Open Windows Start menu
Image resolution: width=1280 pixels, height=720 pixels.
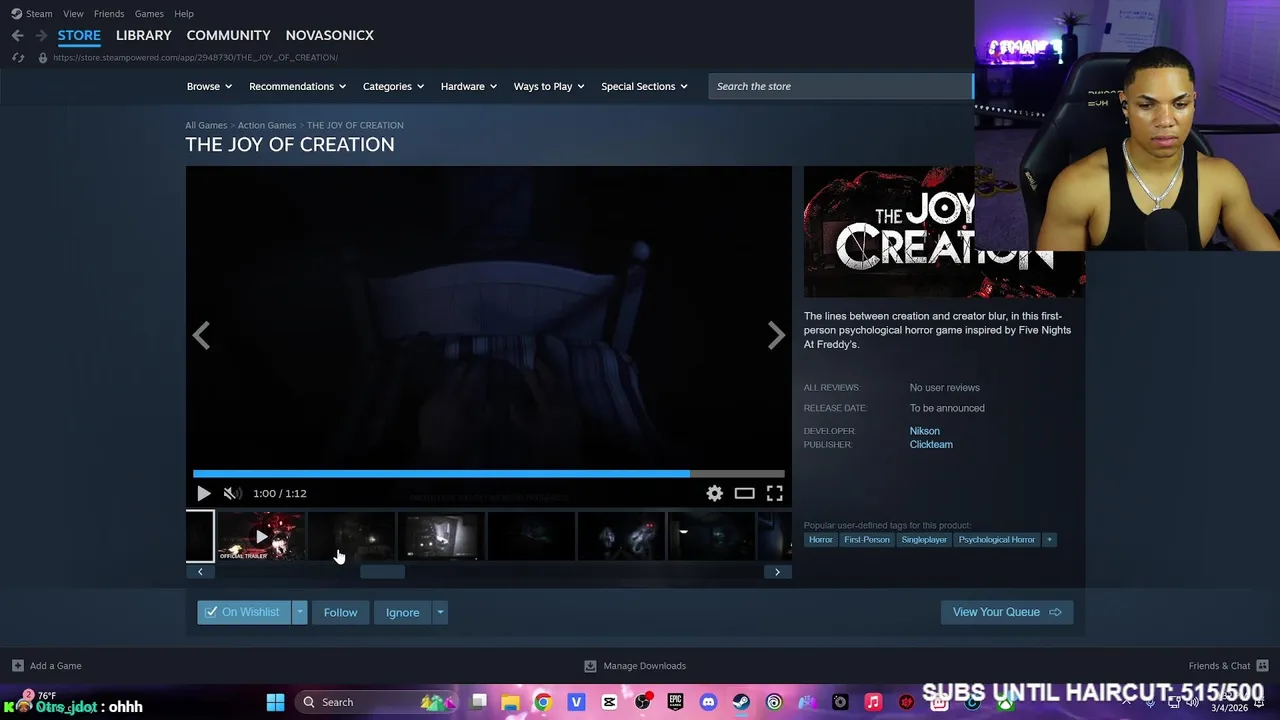click(x=275, y=702)
